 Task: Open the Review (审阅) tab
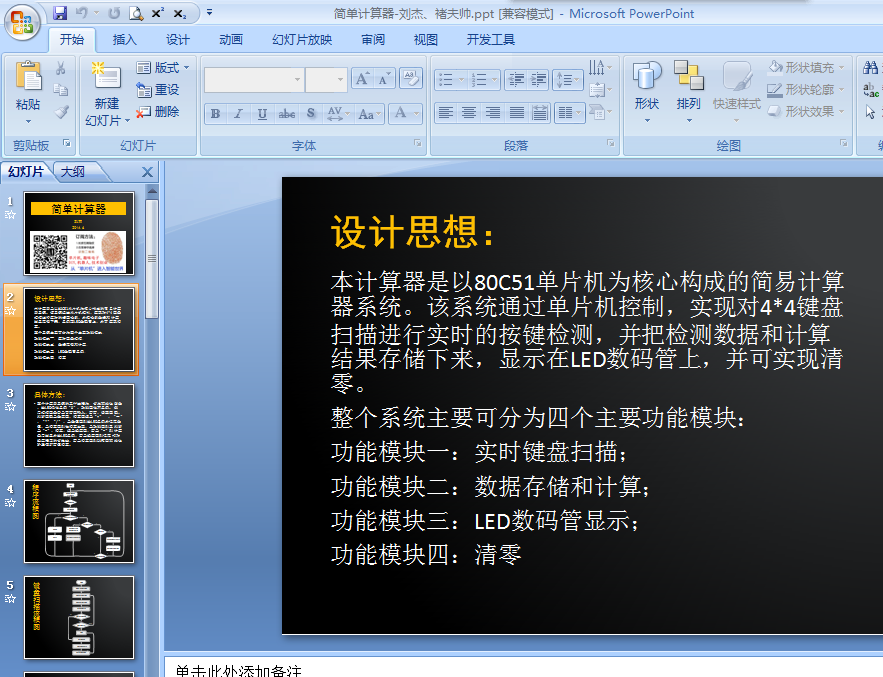click(373, 39)
